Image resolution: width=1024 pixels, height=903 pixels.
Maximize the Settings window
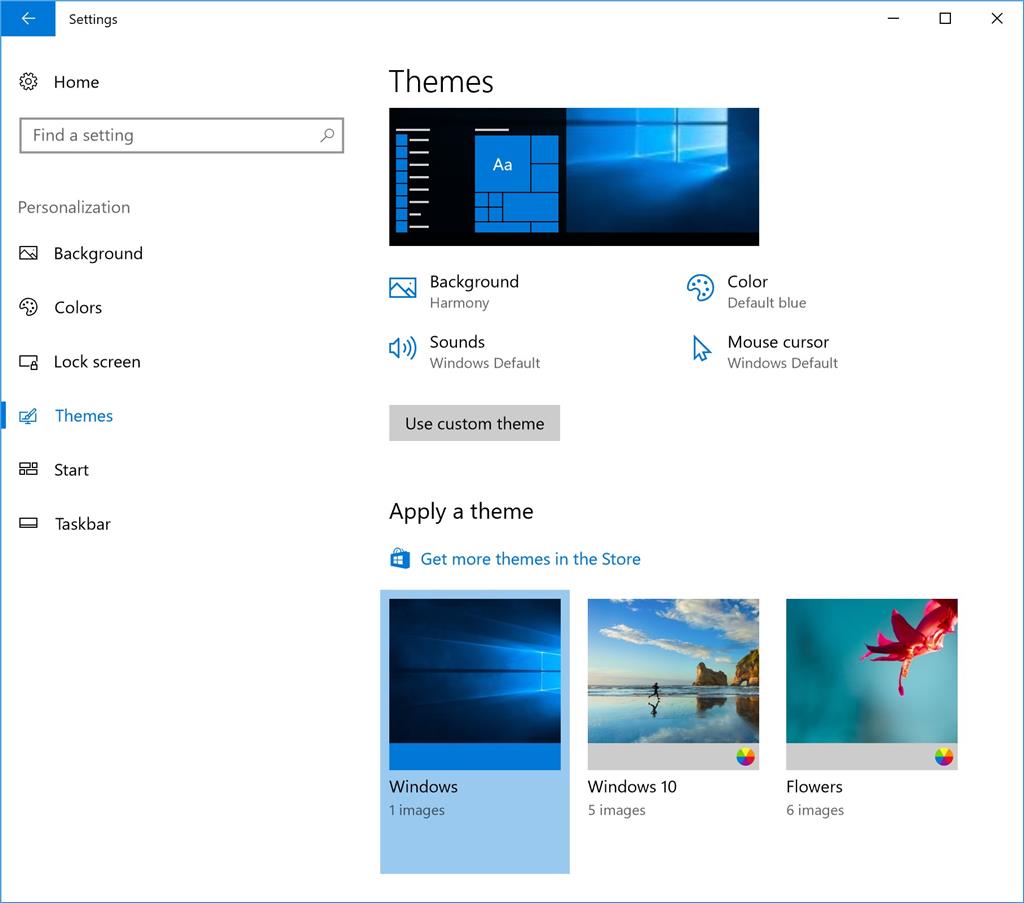click(x=945, y=18)
